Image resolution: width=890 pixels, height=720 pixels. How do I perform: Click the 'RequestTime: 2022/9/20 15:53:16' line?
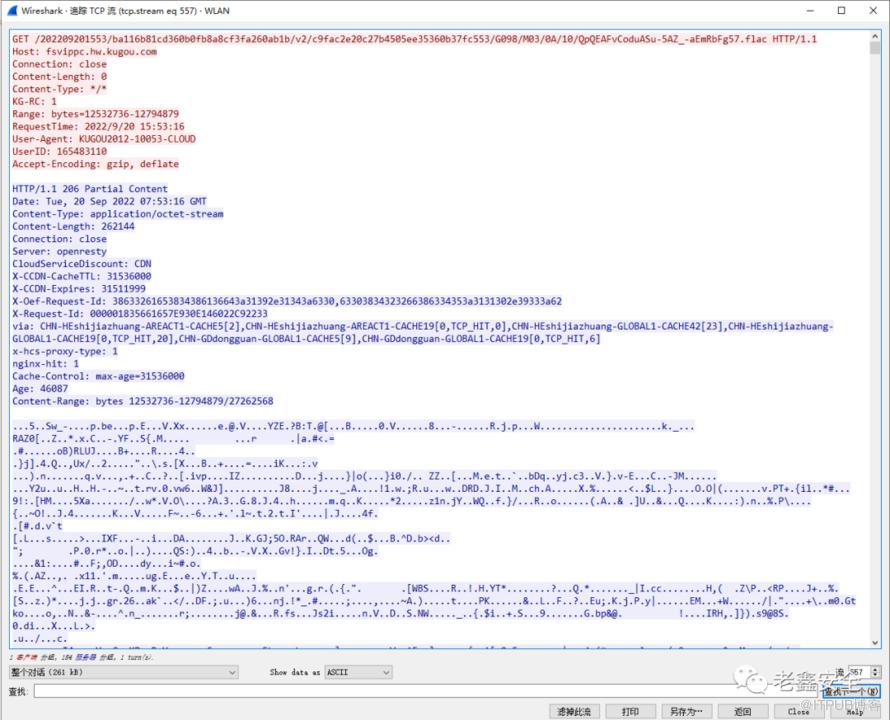point(98,127)
